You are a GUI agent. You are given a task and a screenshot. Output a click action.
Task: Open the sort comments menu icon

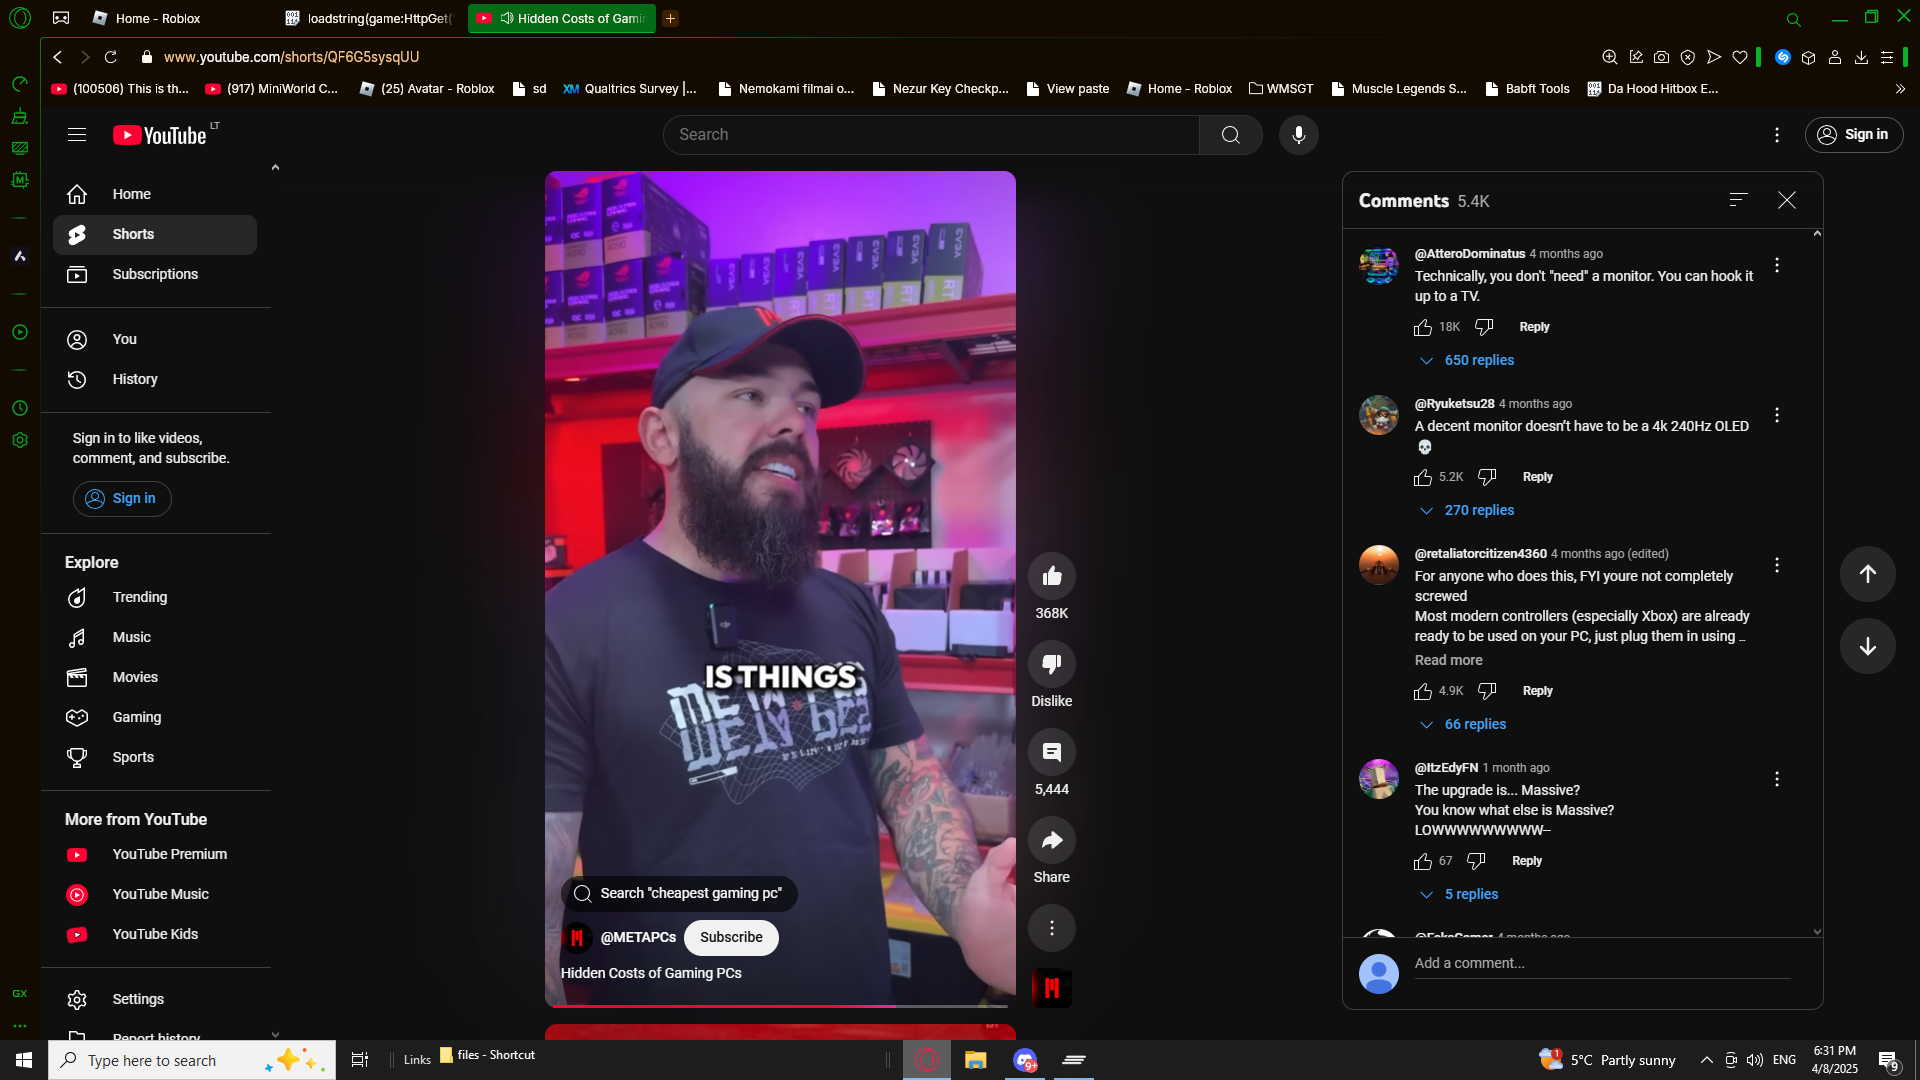point(1738,200)
